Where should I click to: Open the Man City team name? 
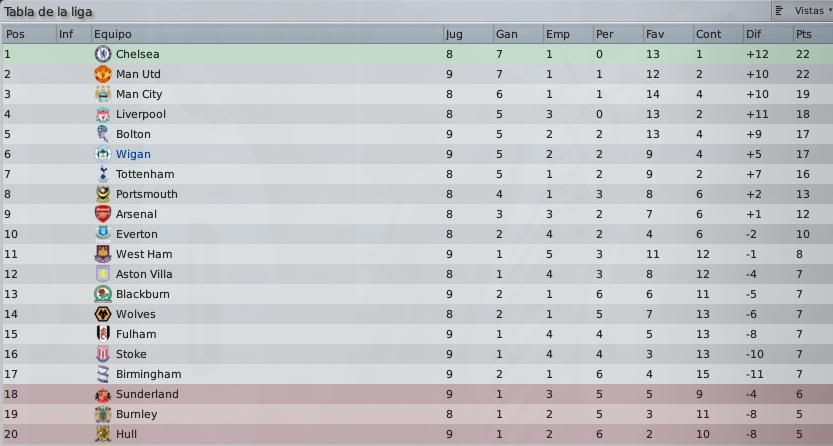click(x=139, y=94)
